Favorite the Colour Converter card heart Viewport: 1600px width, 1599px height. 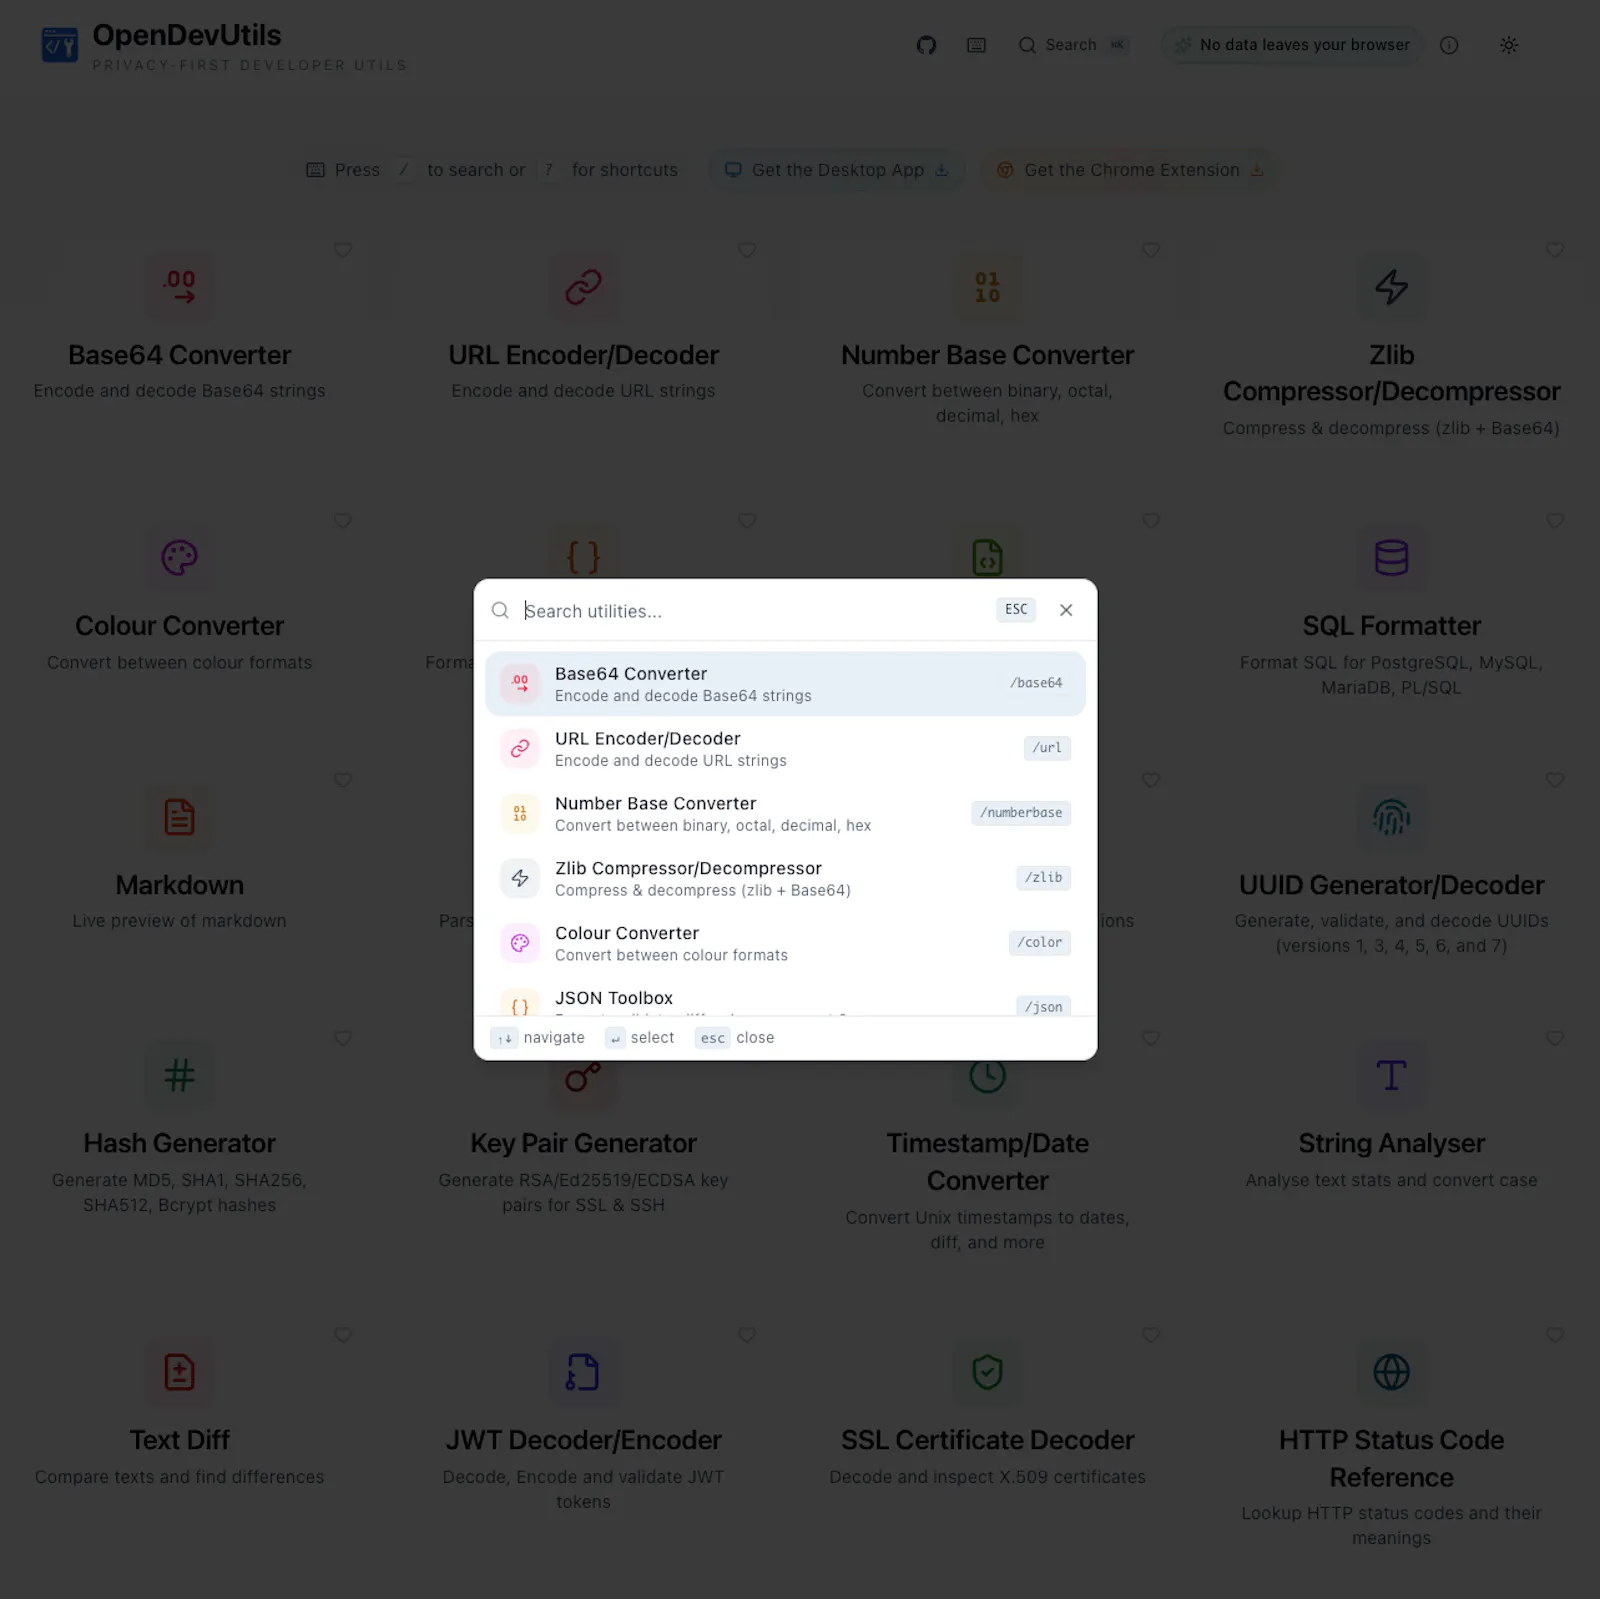(x=343, y=521)
